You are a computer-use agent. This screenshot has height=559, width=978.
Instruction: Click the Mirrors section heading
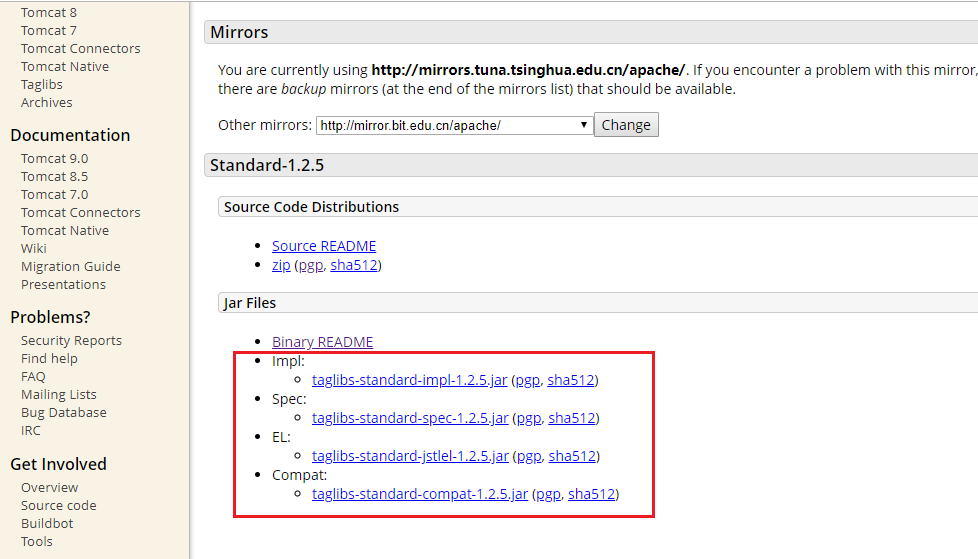click(x=240, y=32)
